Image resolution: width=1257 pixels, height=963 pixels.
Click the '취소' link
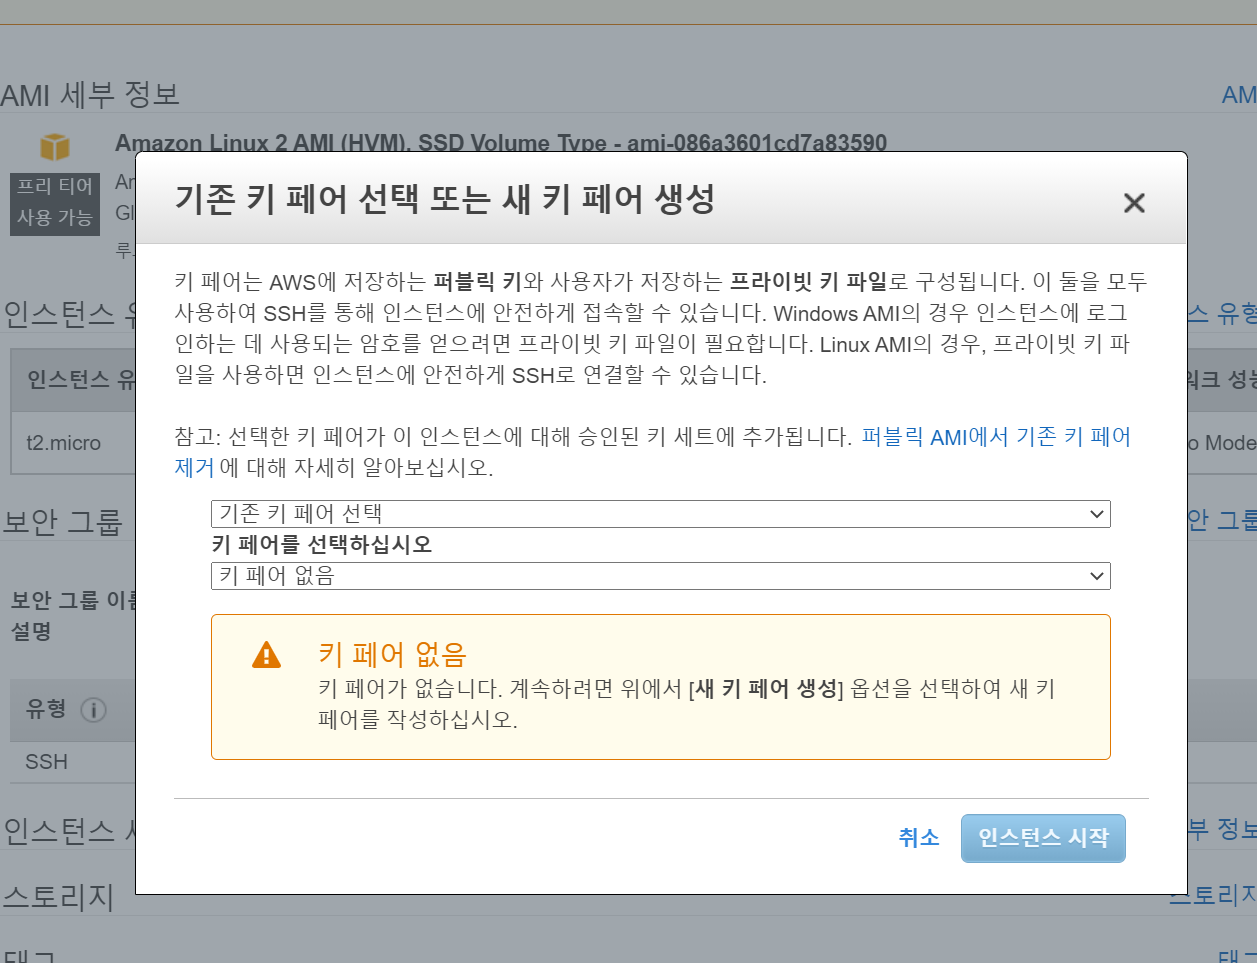pos(919,838)
